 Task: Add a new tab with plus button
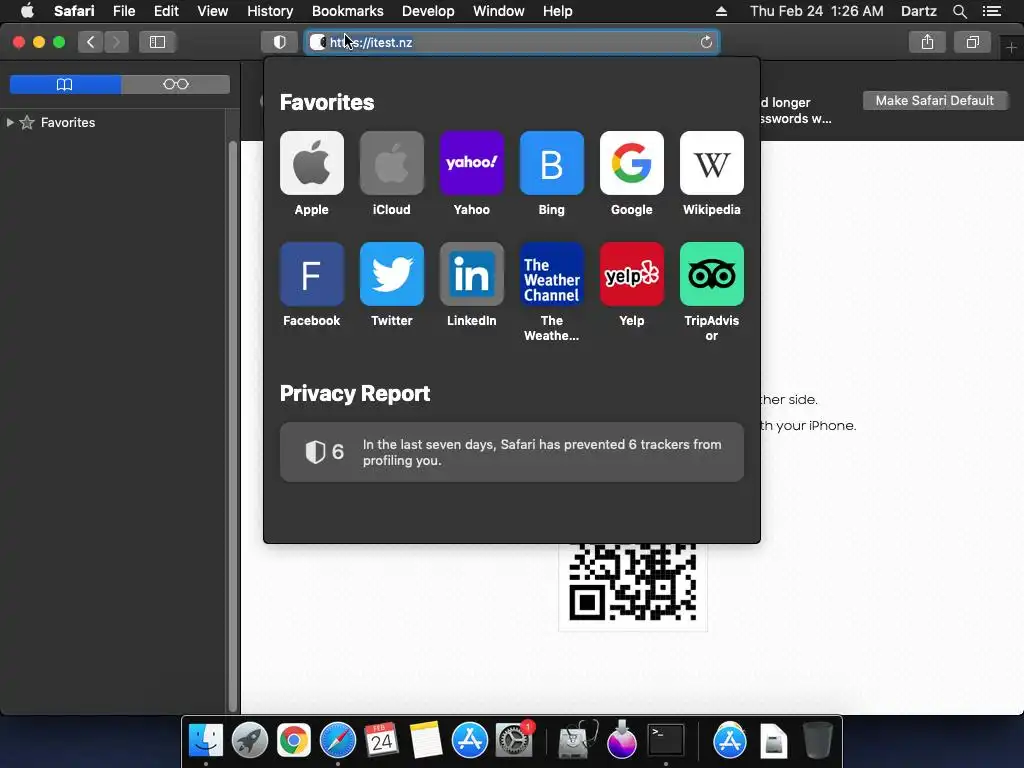1011,48
